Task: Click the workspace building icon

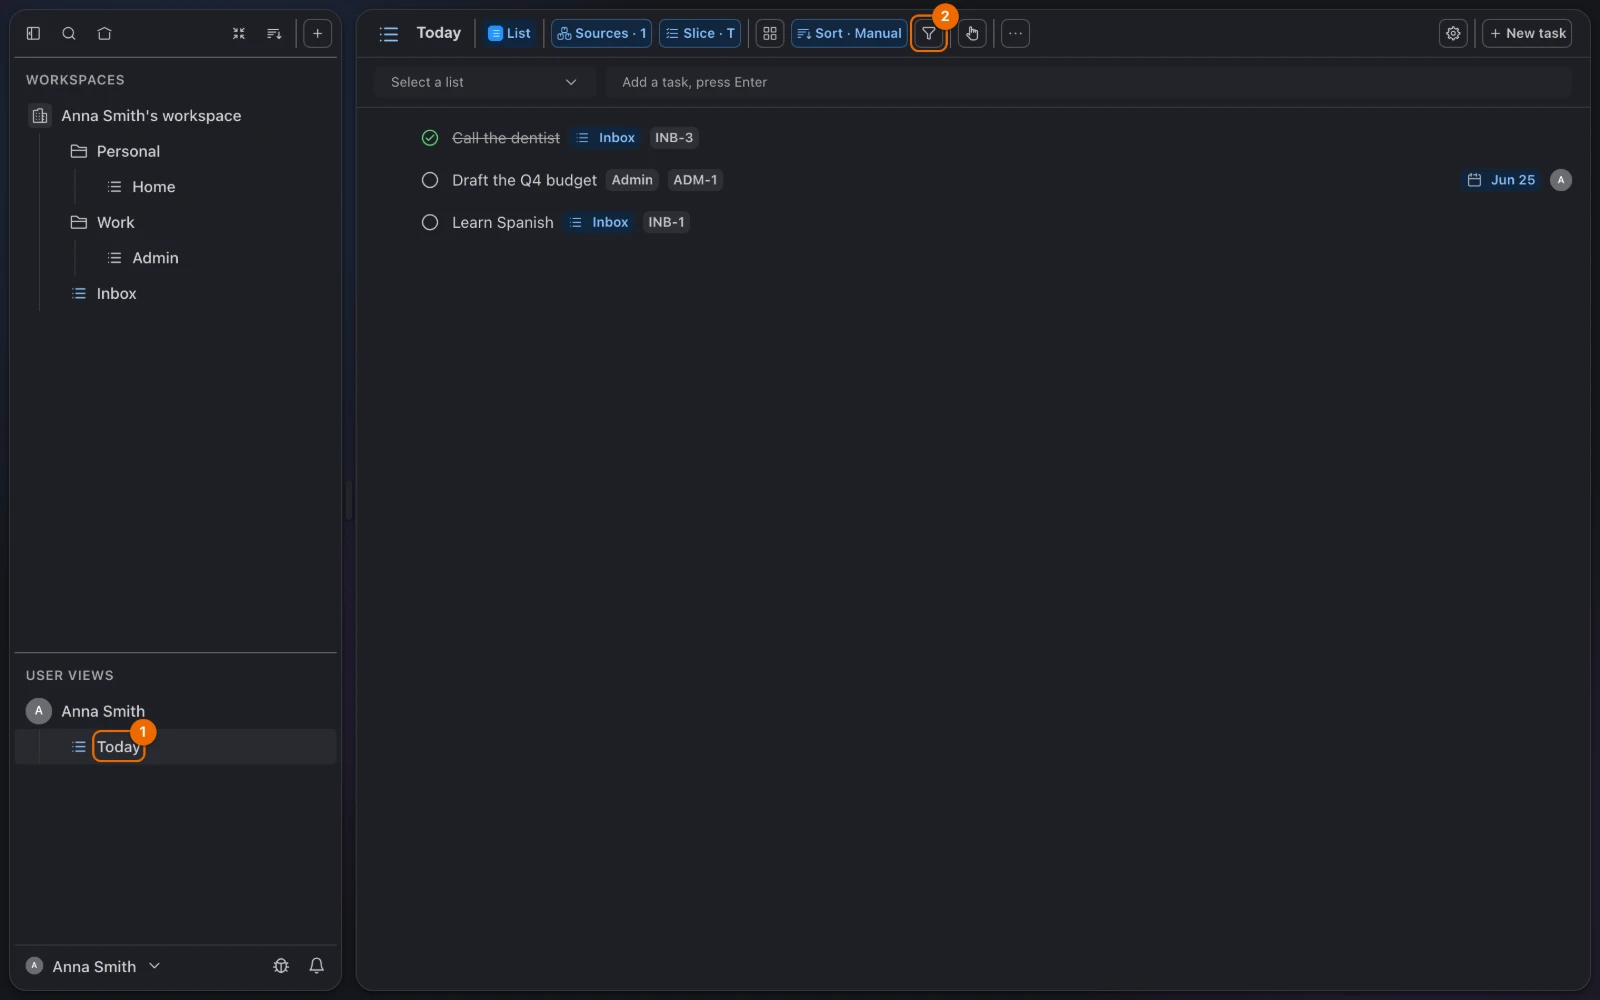Action: tap(40, 116)
